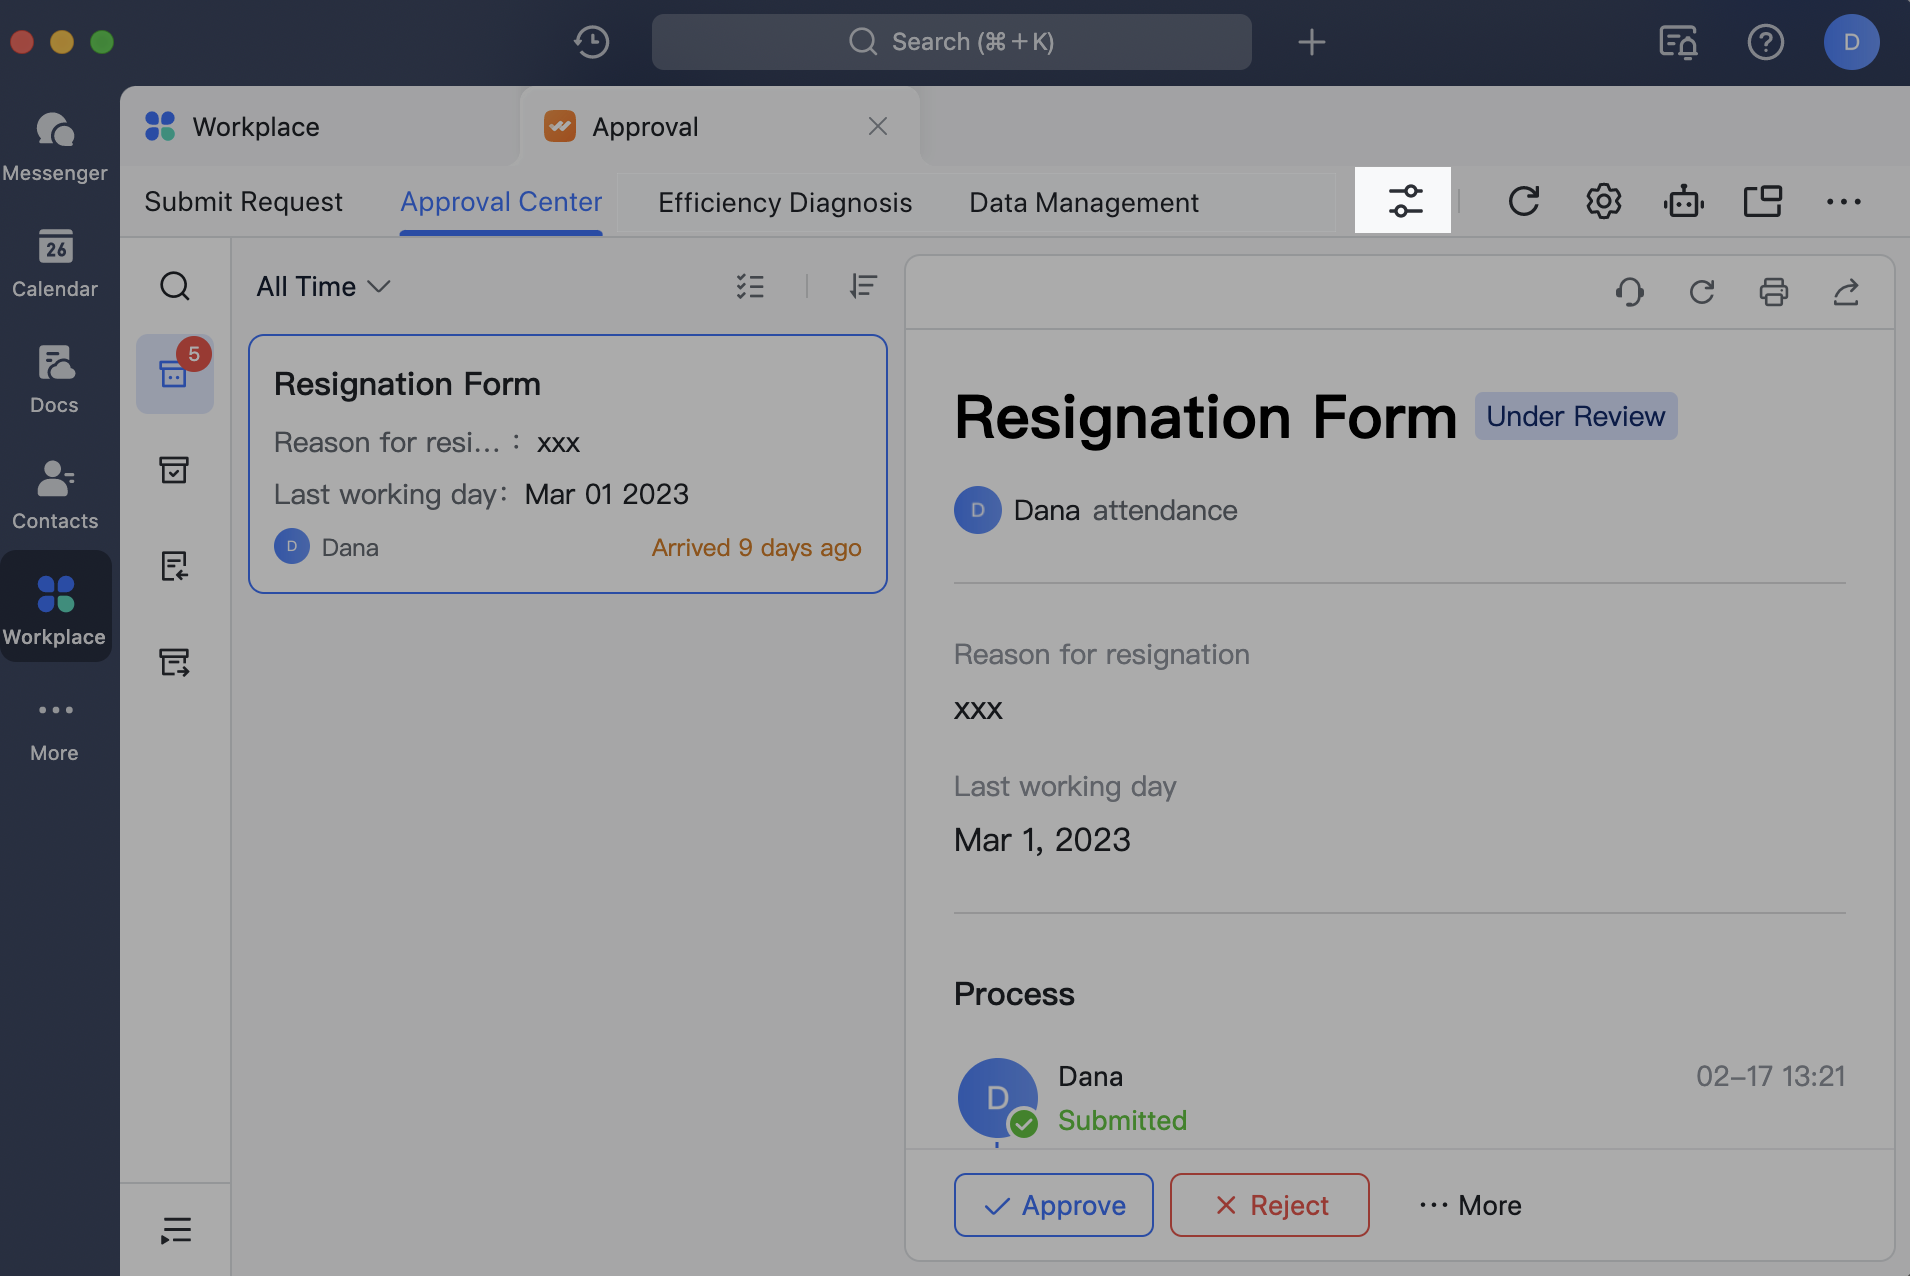Image resolution: width=1910 pixels, height=1276 pixels.
Task: Contact support using the headset icon
Action: (x=1629, y=292)
